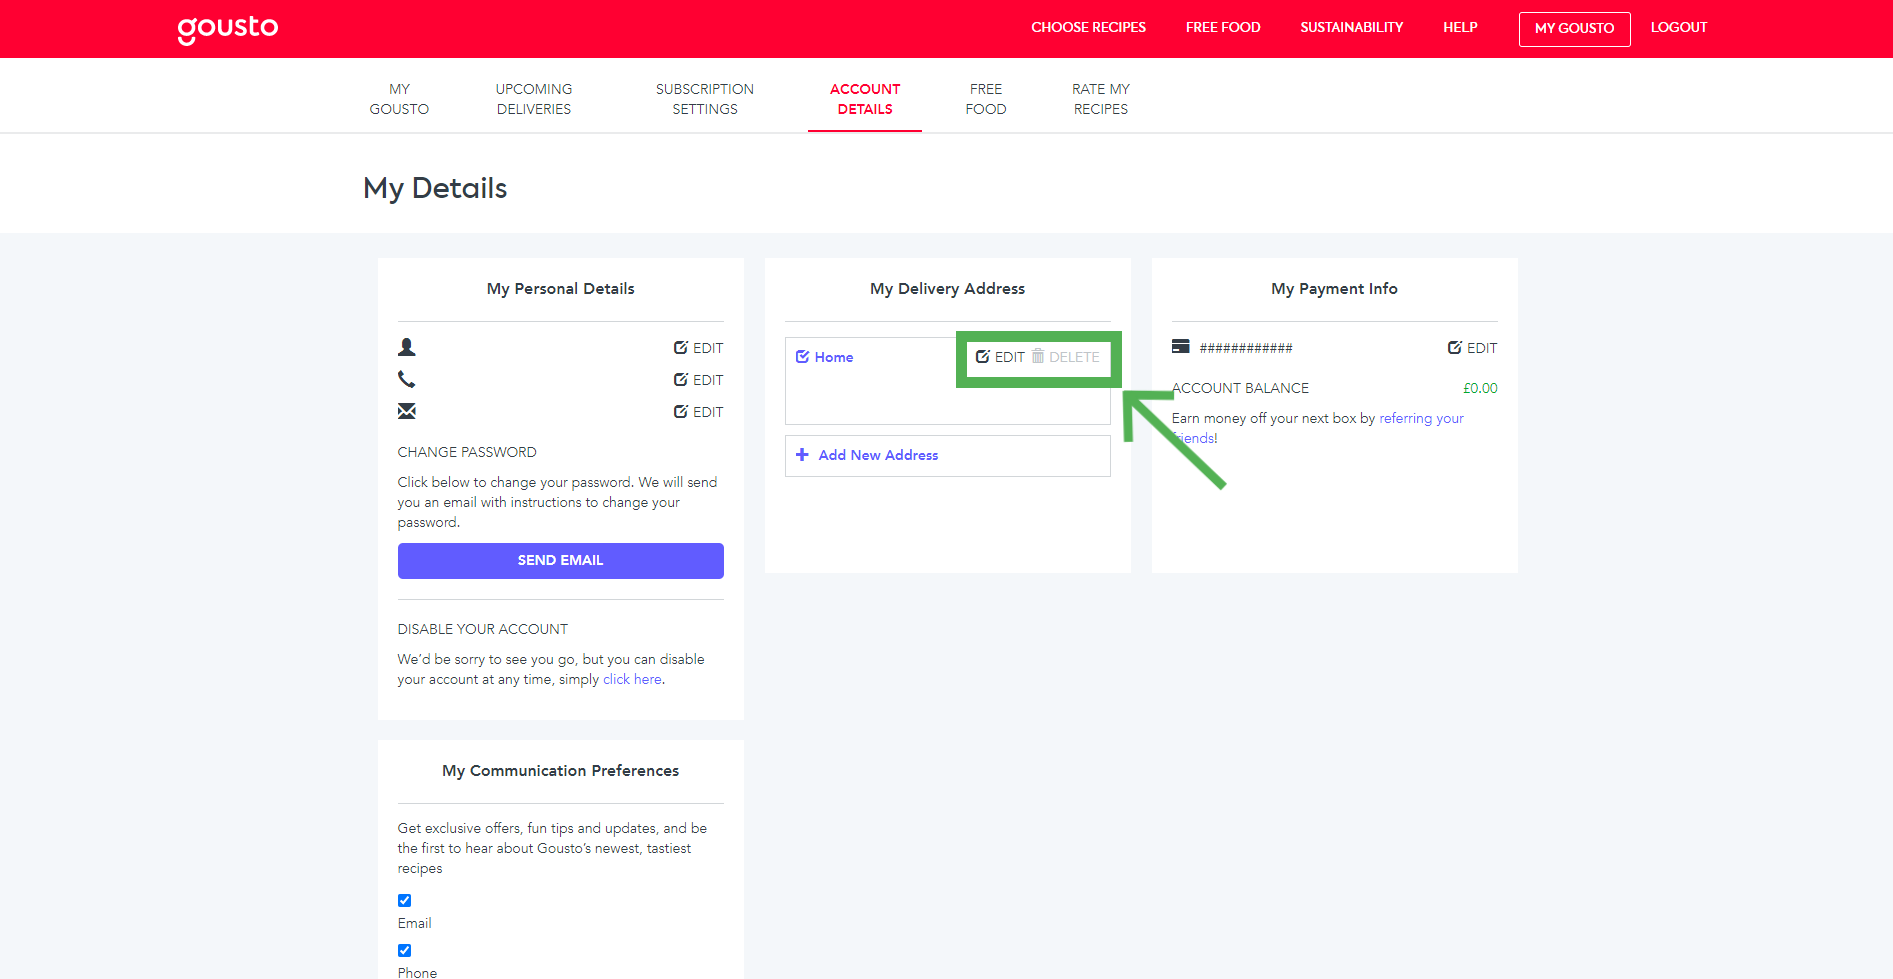Click 'My Payment Info' heading
Viewport: 1893px width, 979px height.
pyautogui.click(x=1334, y=289)
